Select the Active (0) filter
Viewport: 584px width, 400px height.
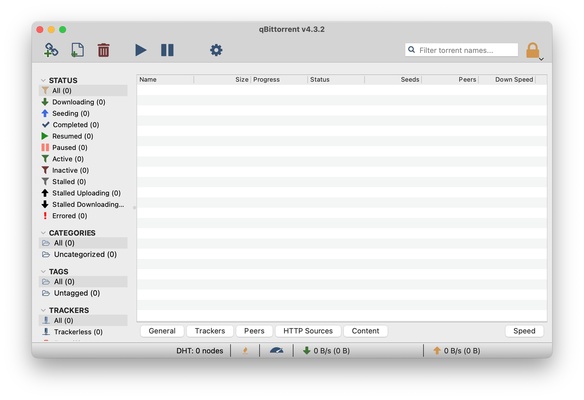[83, 159]
